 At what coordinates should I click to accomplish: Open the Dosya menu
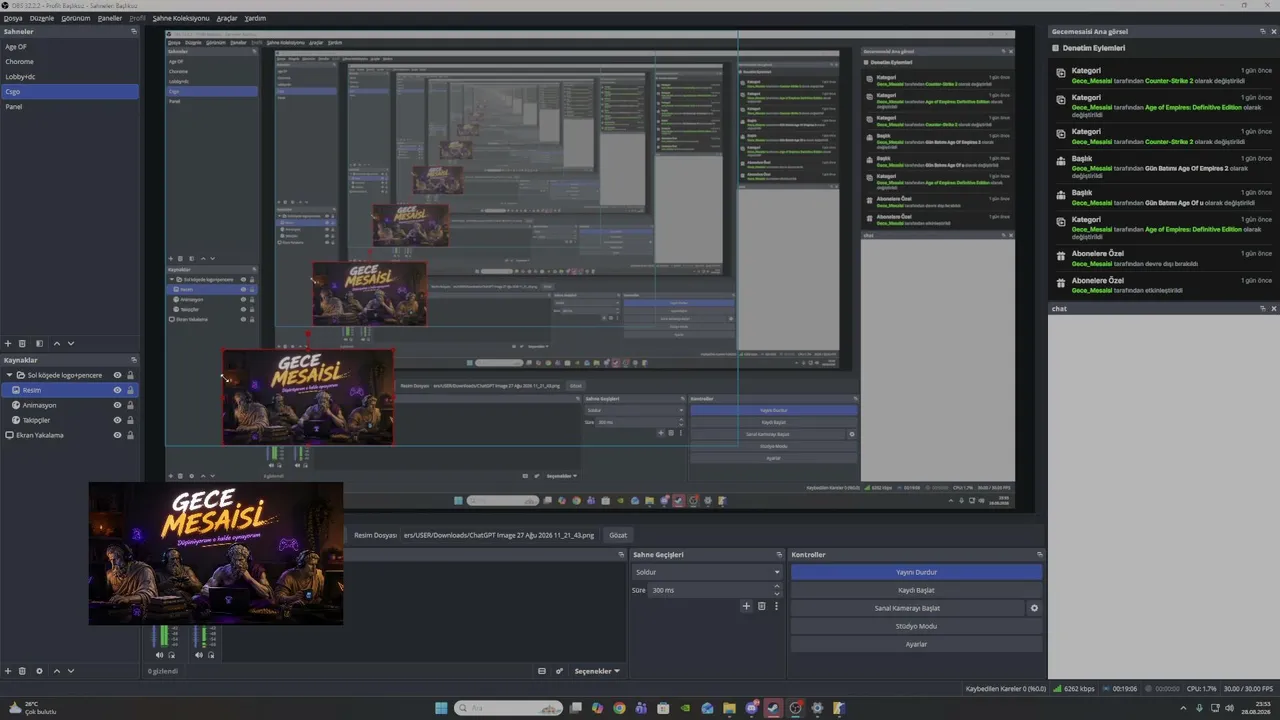pos(13,18)
